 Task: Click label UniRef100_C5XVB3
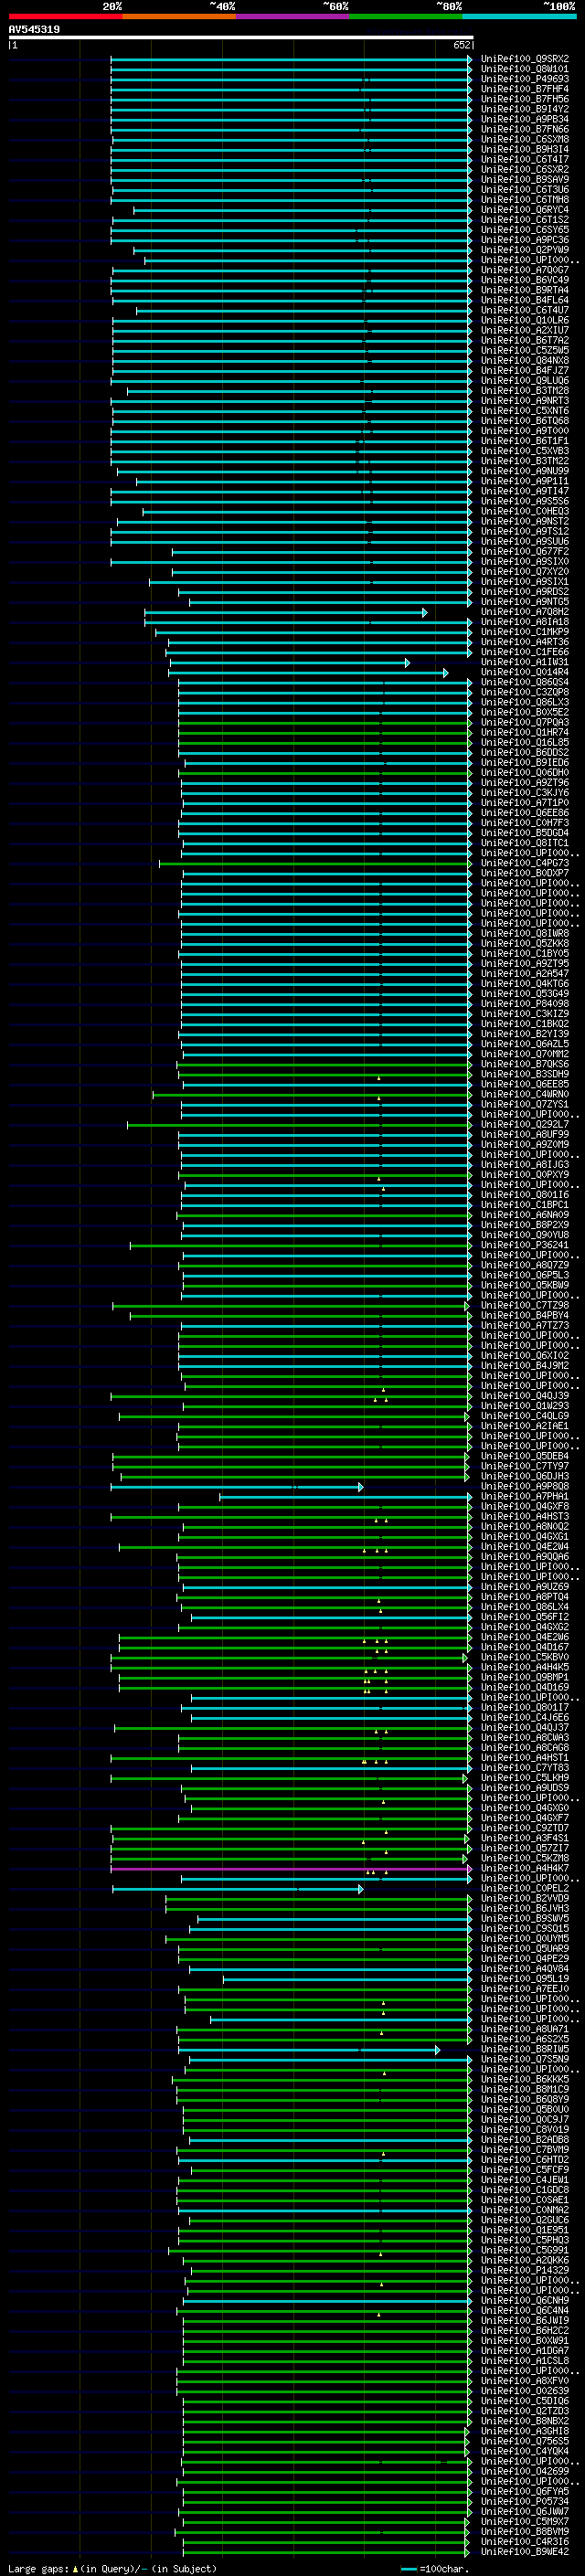pos(525,451)
